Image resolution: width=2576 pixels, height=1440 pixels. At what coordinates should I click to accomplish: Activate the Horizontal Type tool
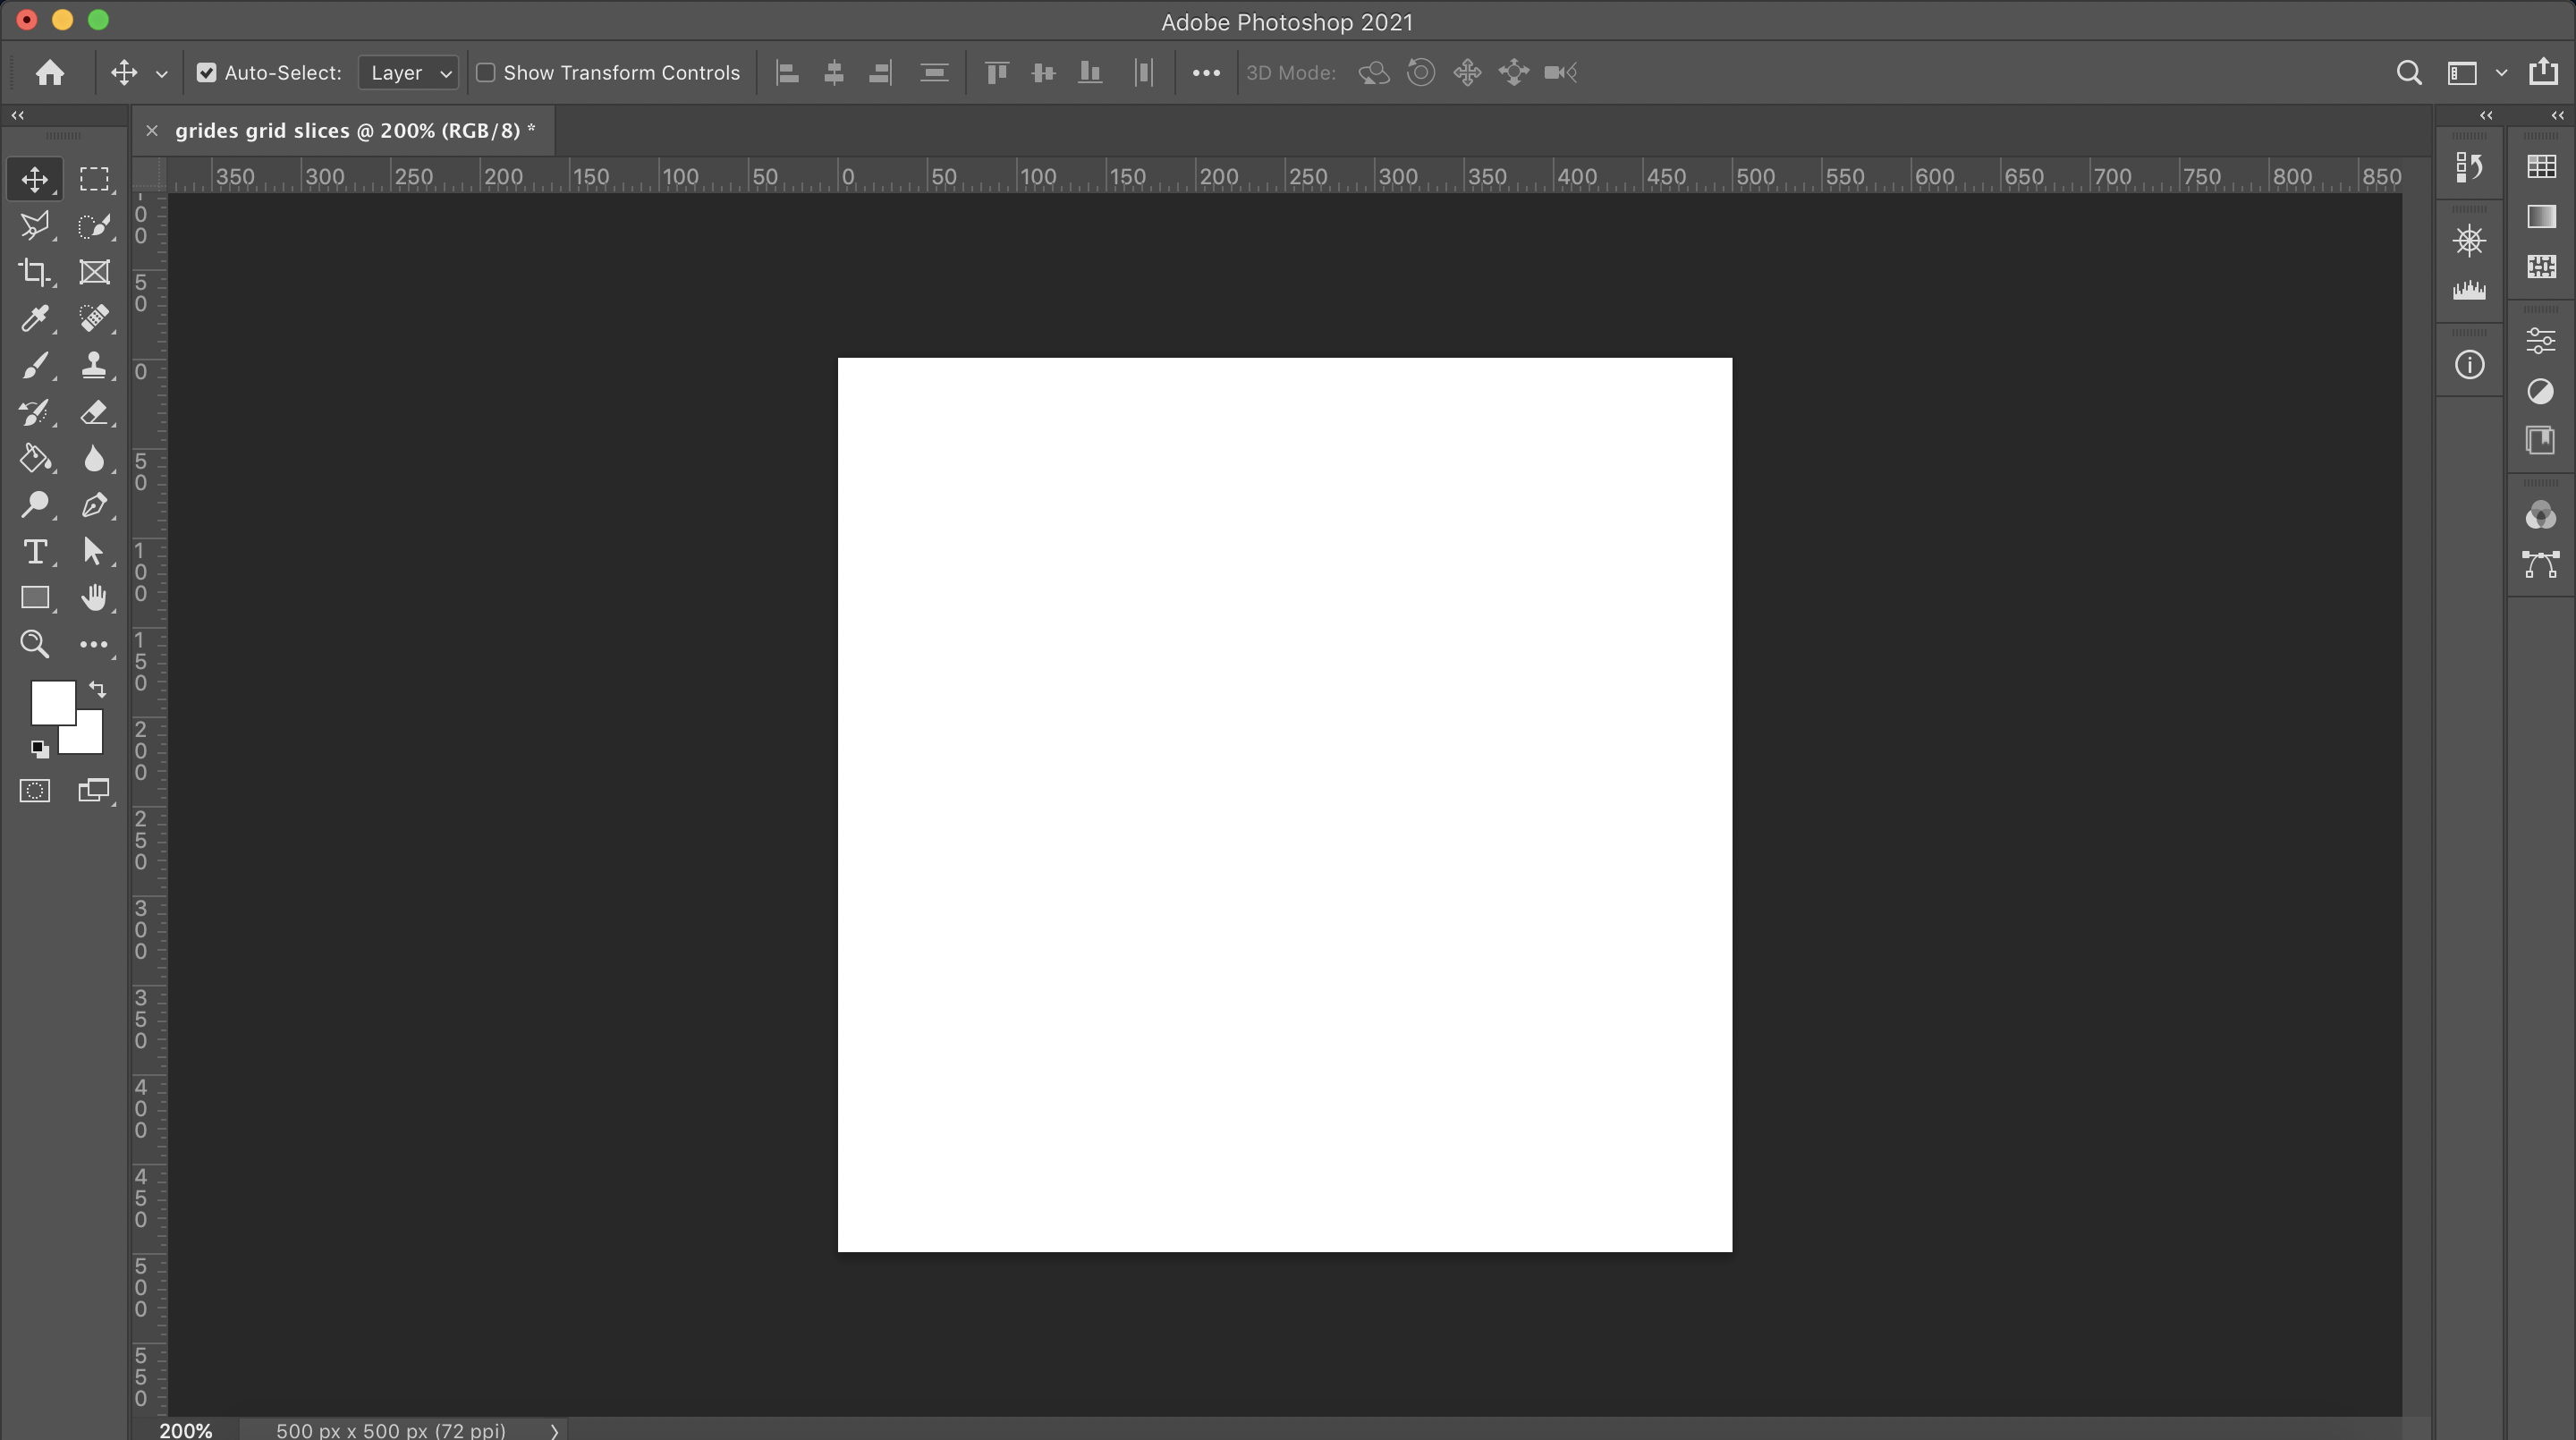coord(34,552)
